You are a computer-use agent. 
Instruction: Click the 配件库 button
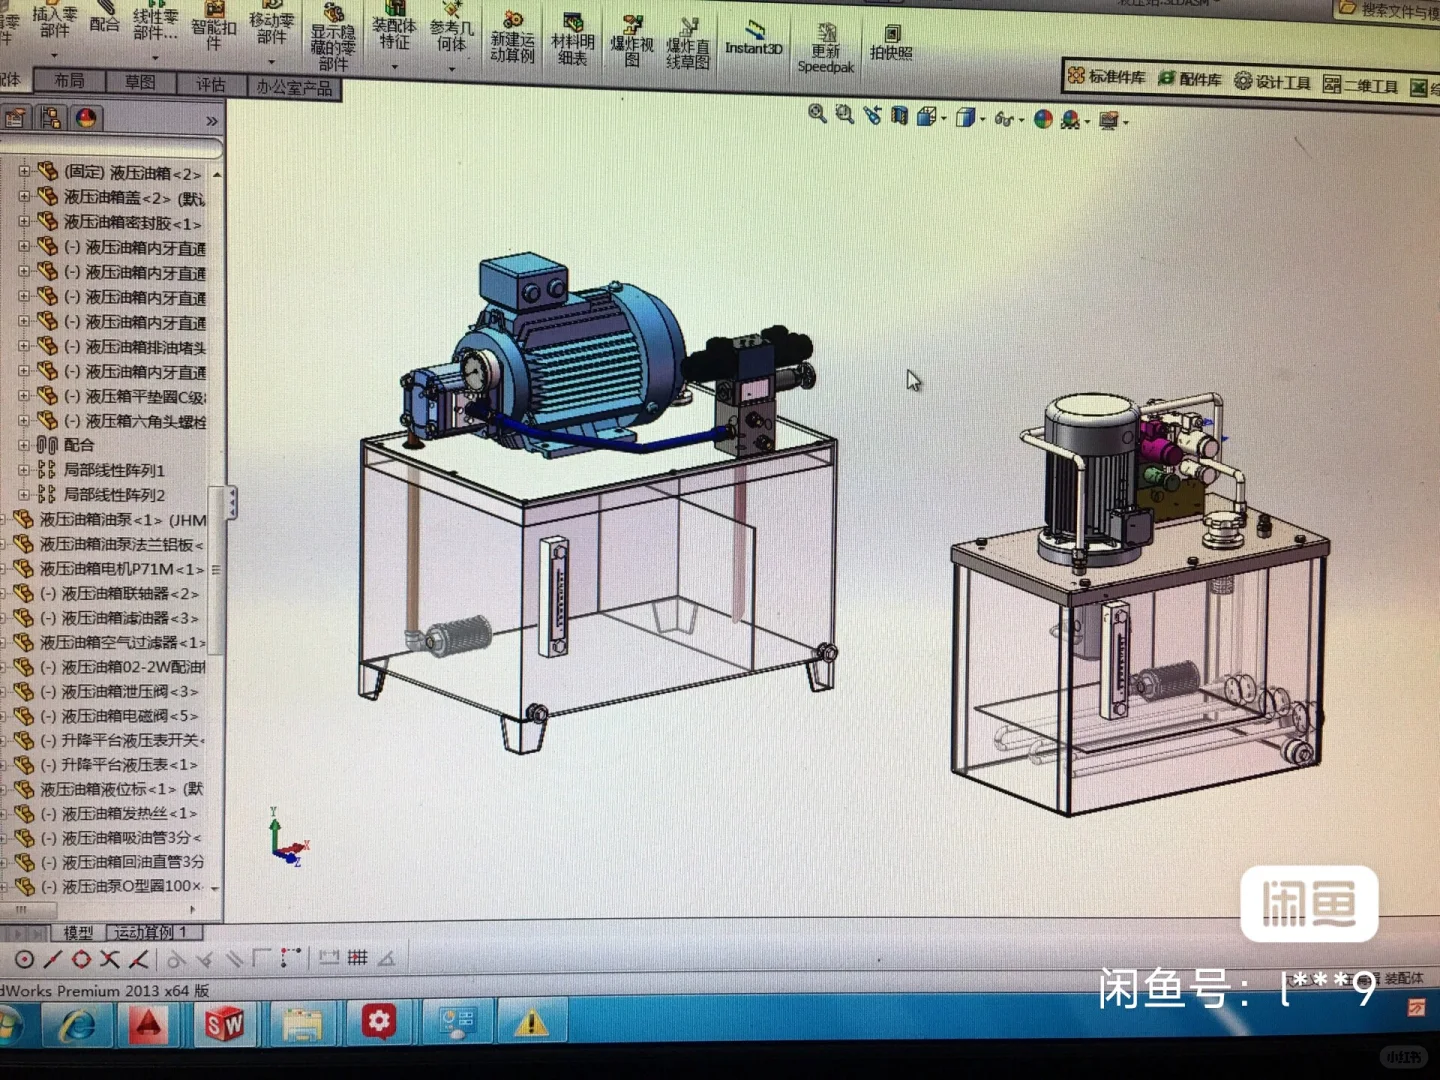[1190, 79]
